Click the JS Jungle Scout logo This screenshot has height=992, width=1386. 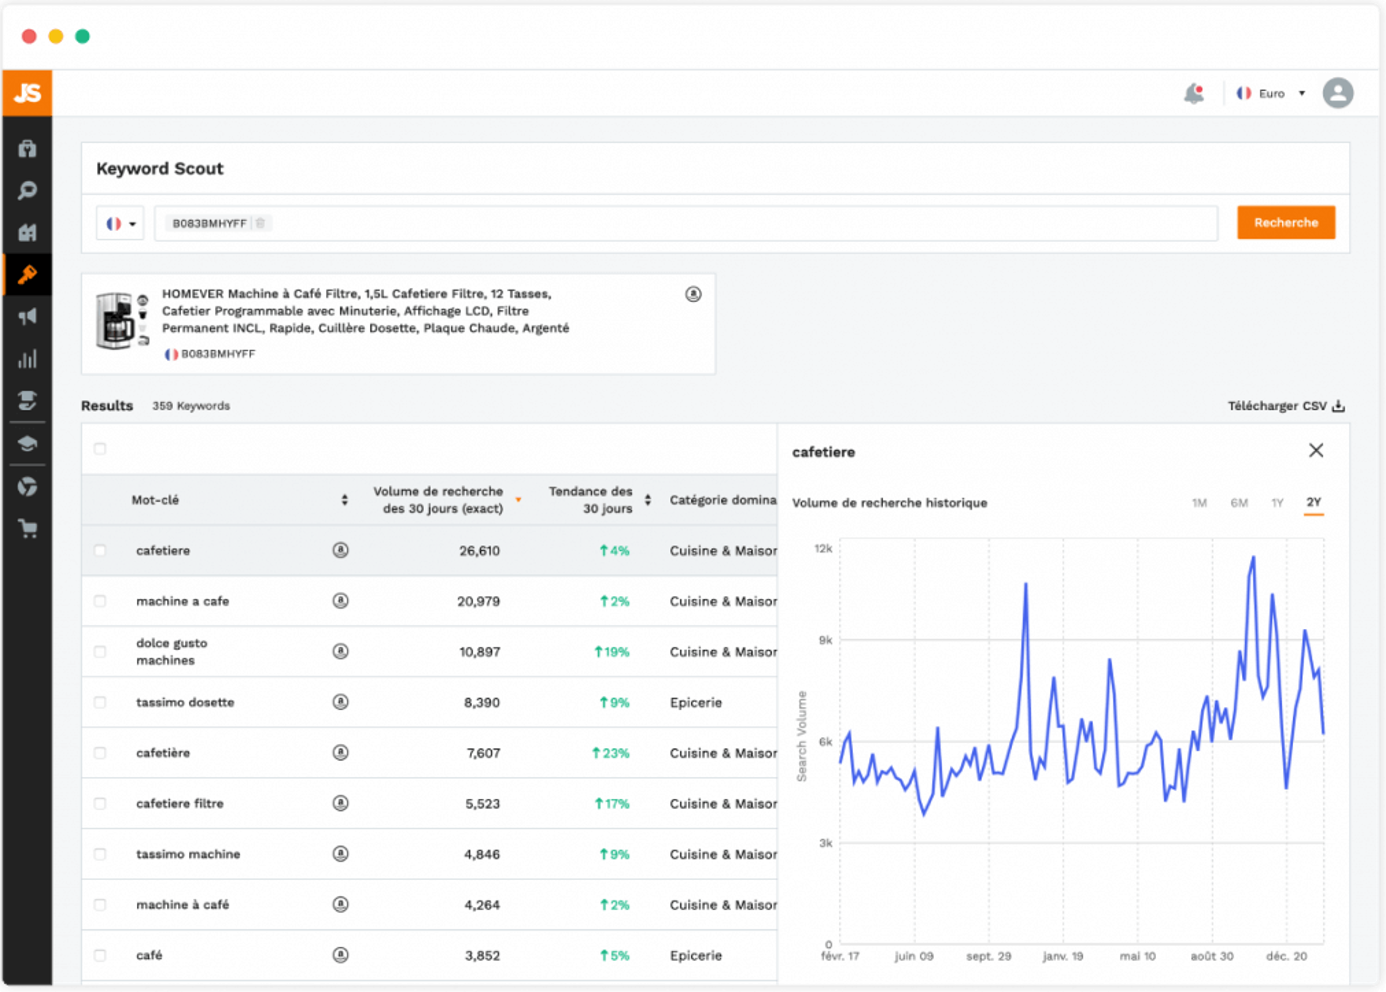tap(27, 93)
